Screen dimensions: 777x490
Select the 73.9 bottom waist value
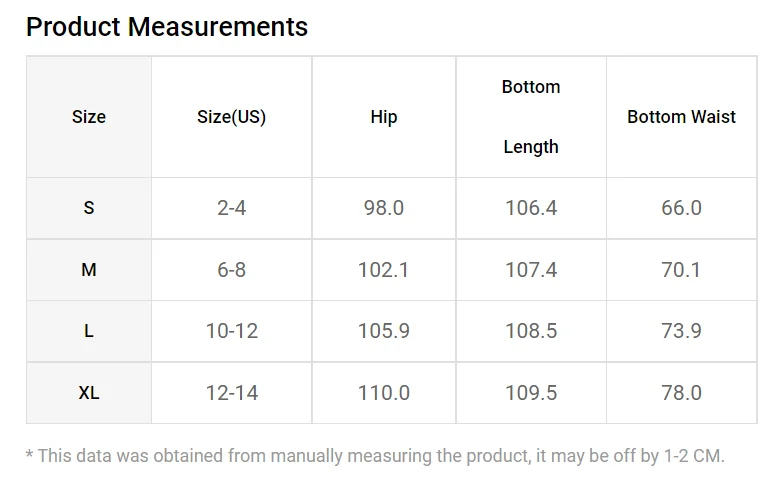pos(681,331)
